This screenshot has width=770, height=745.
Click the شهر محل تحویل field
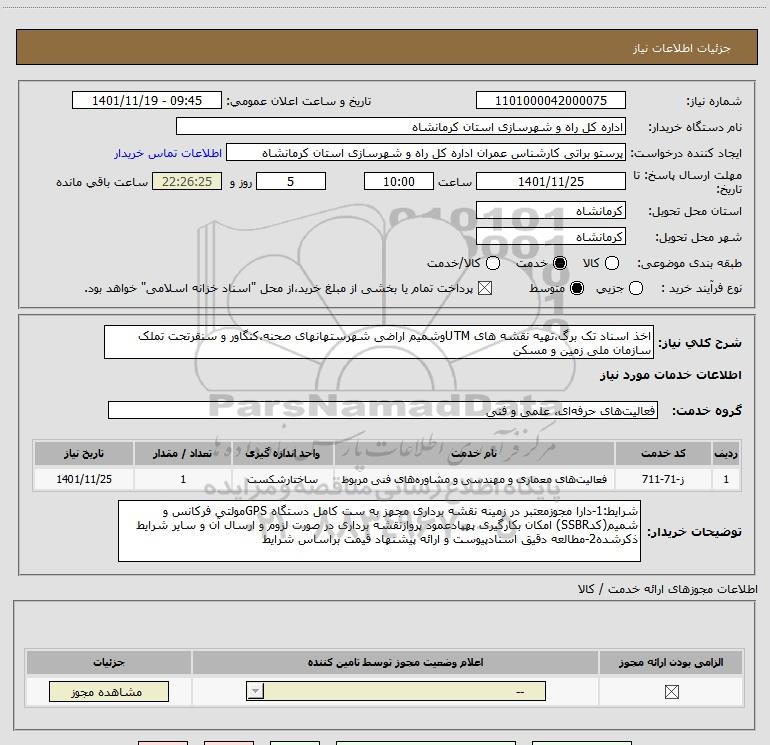(x=550, y=237)
